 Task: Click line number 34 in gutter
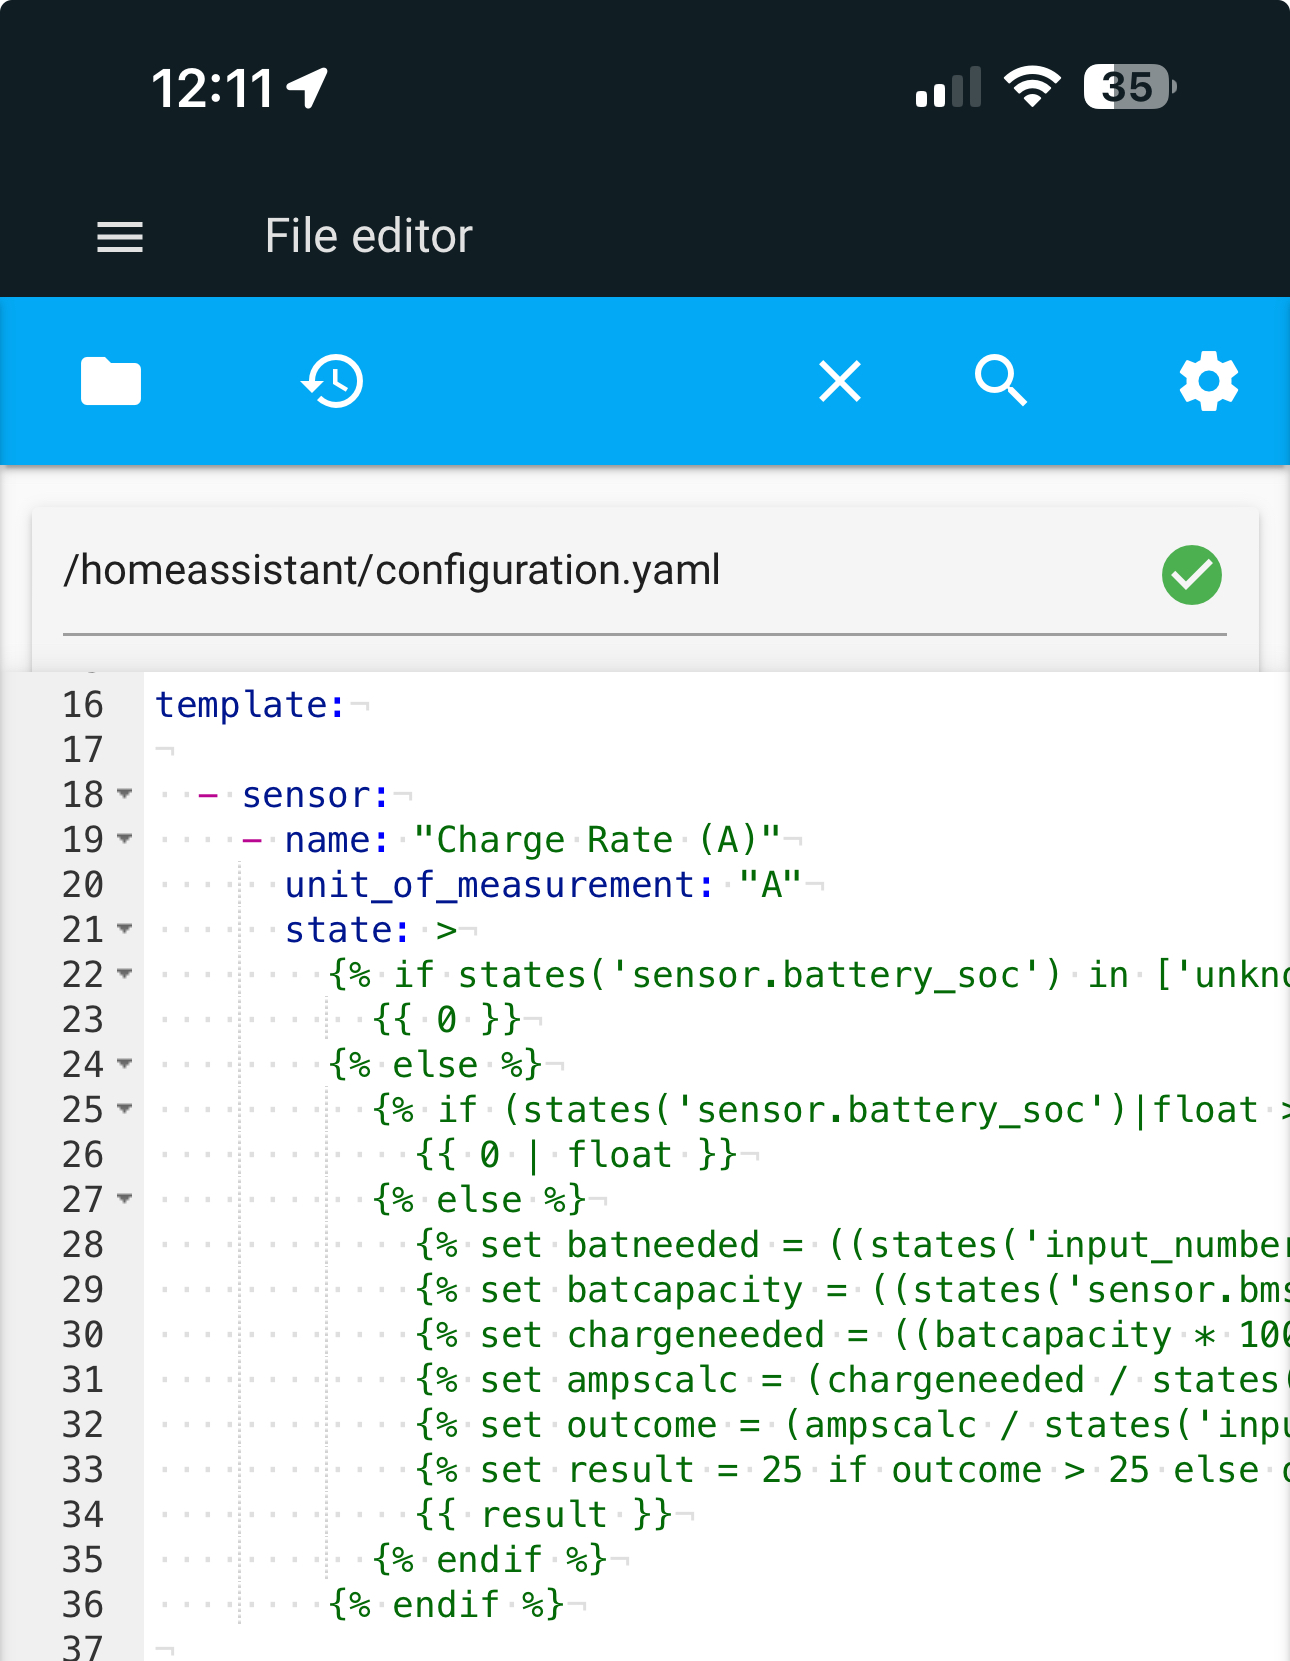[x=83, y=1515]
